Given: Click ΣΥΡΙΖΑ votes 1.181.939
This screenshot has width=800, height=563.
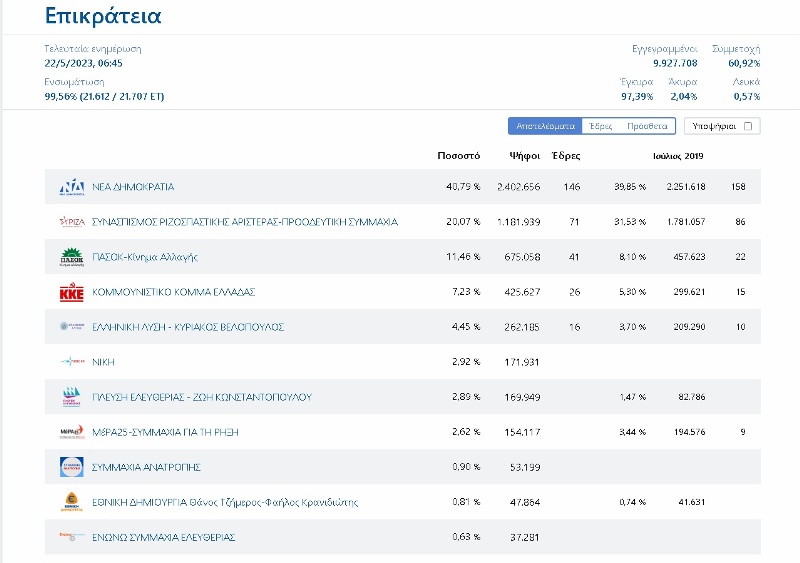Looking at the screenshot, I should [x=518, y=222].
